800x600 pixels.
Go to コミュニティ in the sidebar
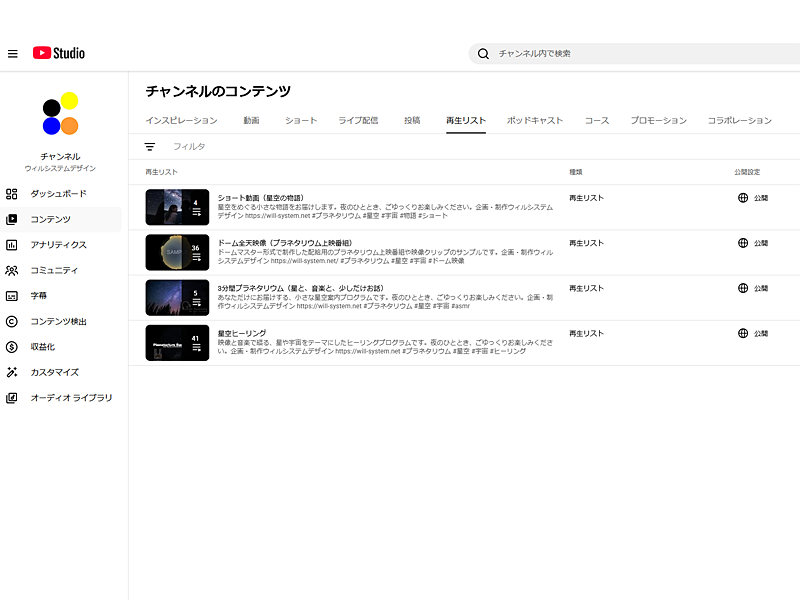(54, 270)
